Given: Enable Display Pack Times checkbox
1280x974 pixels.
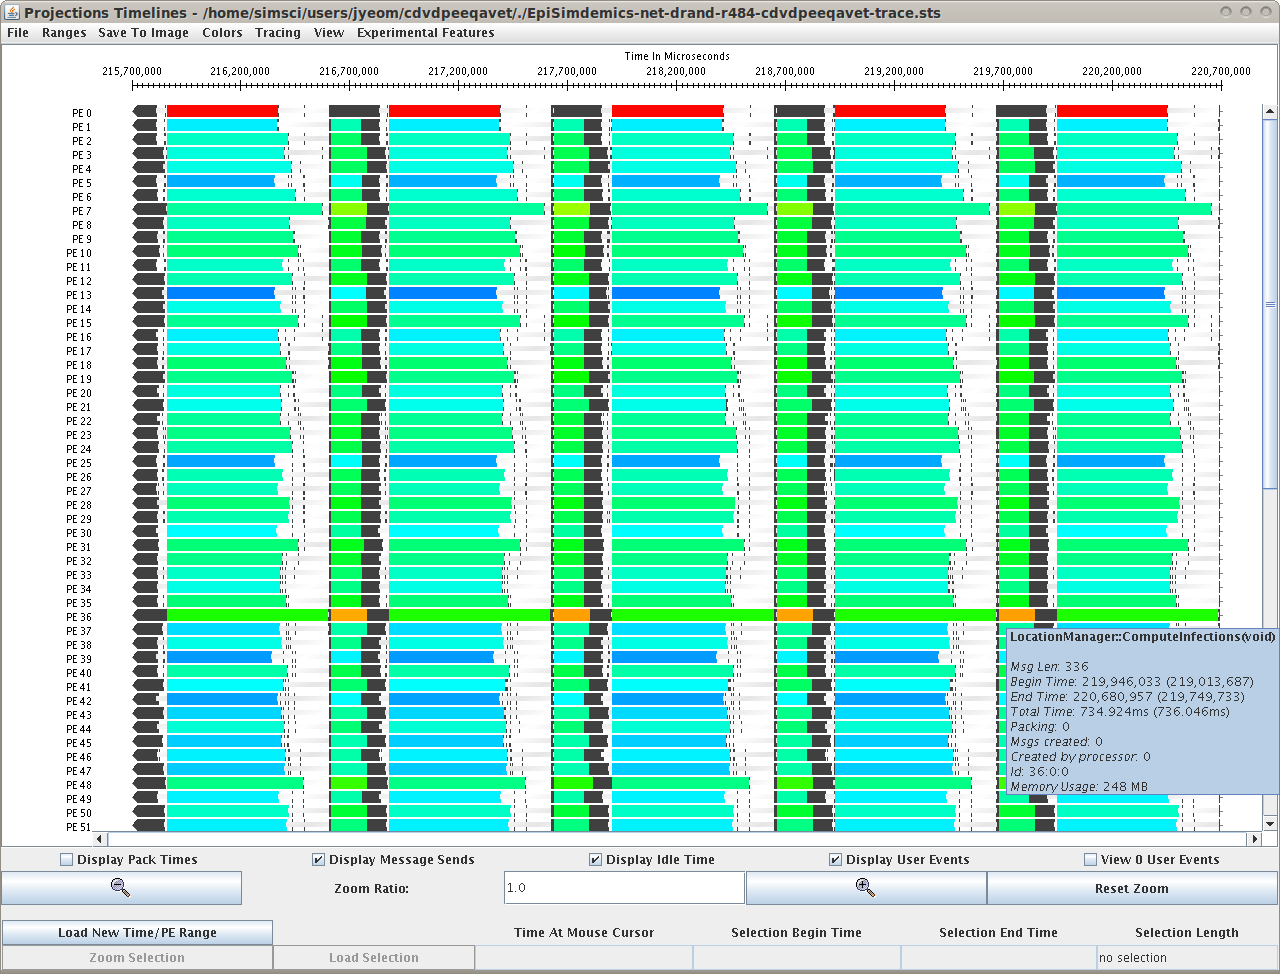Looking at the screenshot, I should point(67,860).
